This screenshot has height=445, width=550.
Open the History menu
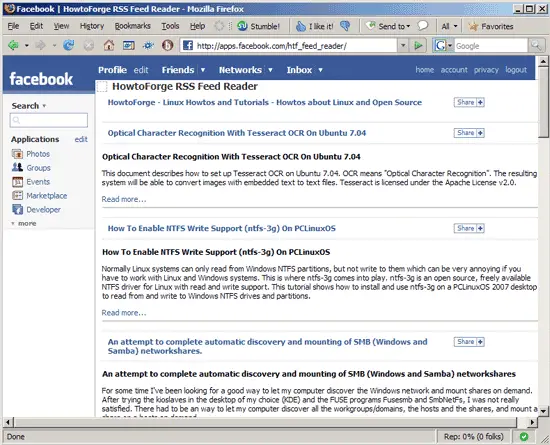(92, 26)
